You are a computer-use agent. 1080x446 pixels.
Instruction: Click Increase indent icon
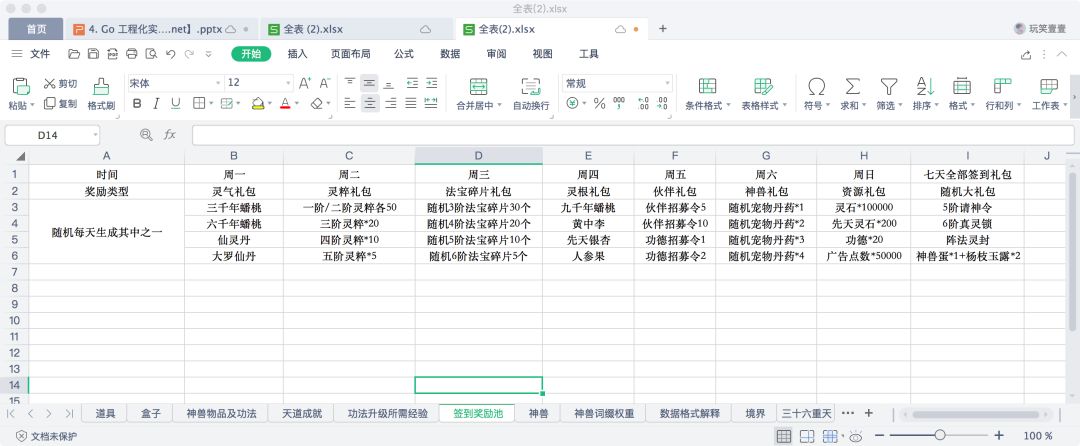pyautogui.click(x=432, y=83)
